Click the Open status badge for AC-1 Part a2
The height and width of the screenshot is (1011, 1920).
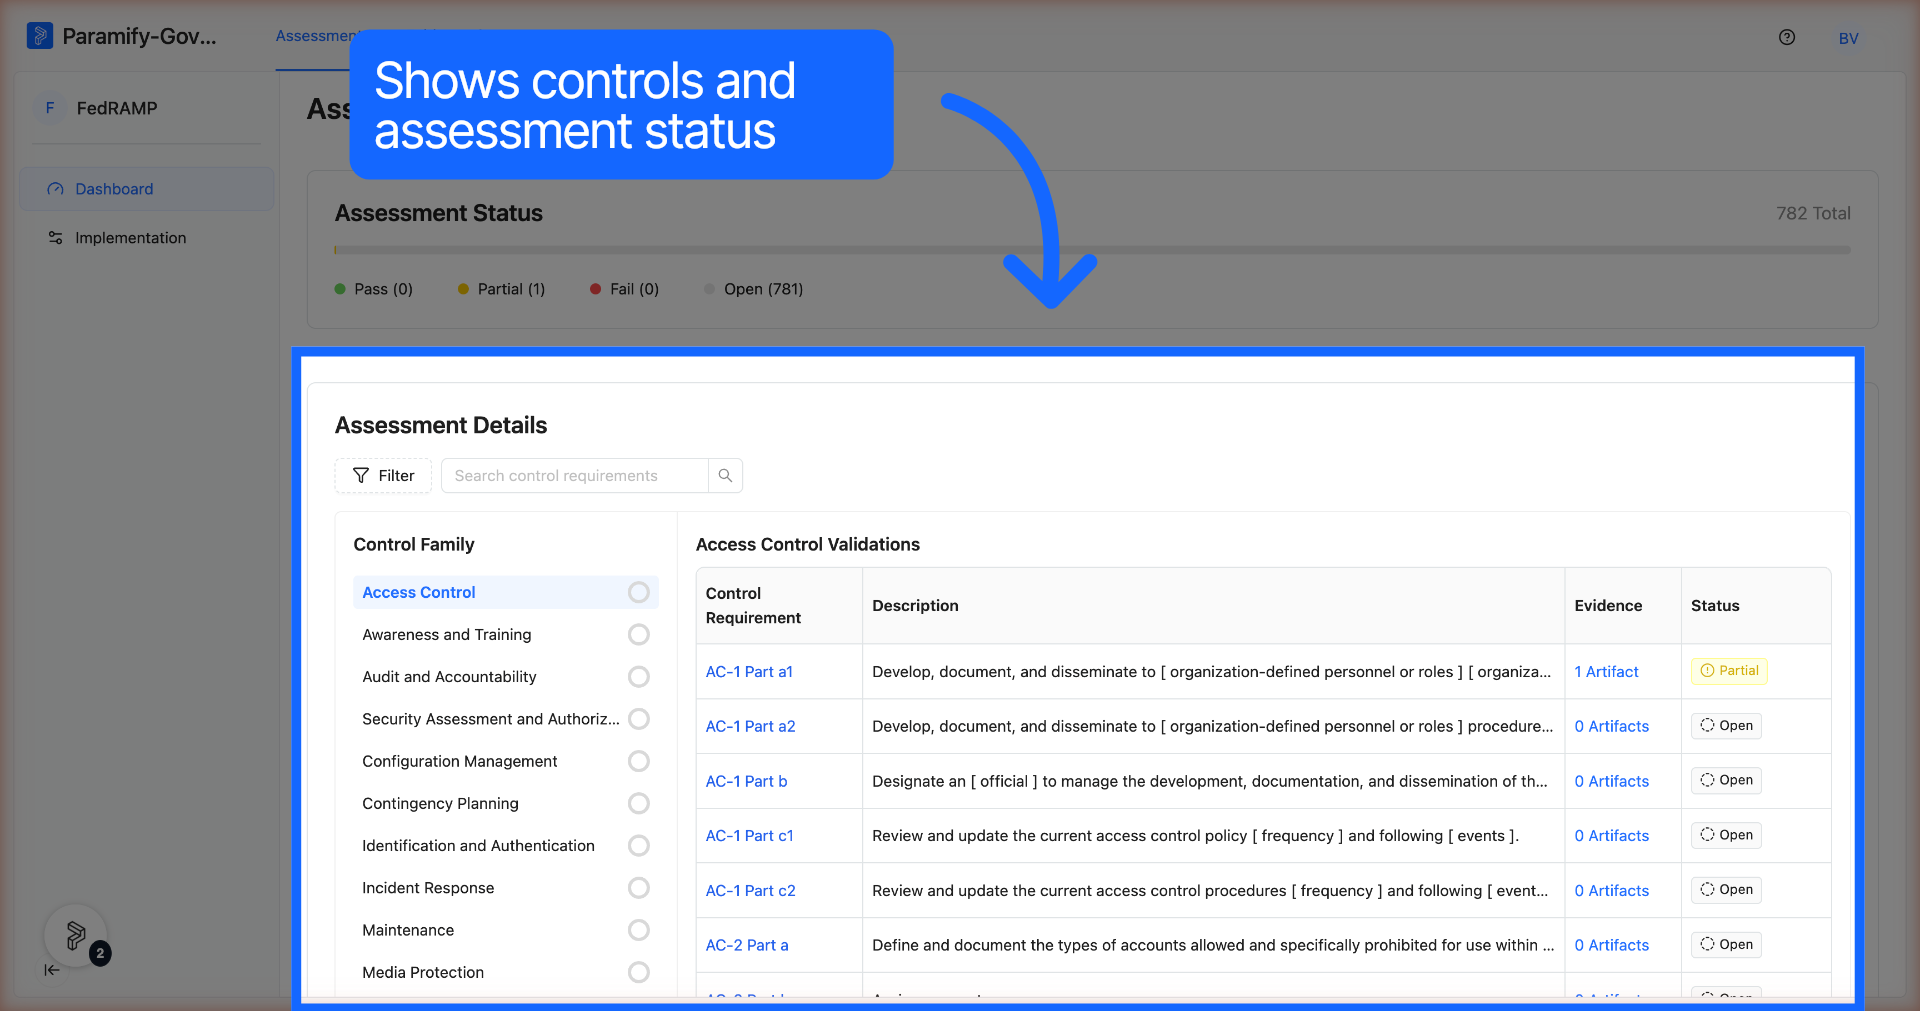1726,726
